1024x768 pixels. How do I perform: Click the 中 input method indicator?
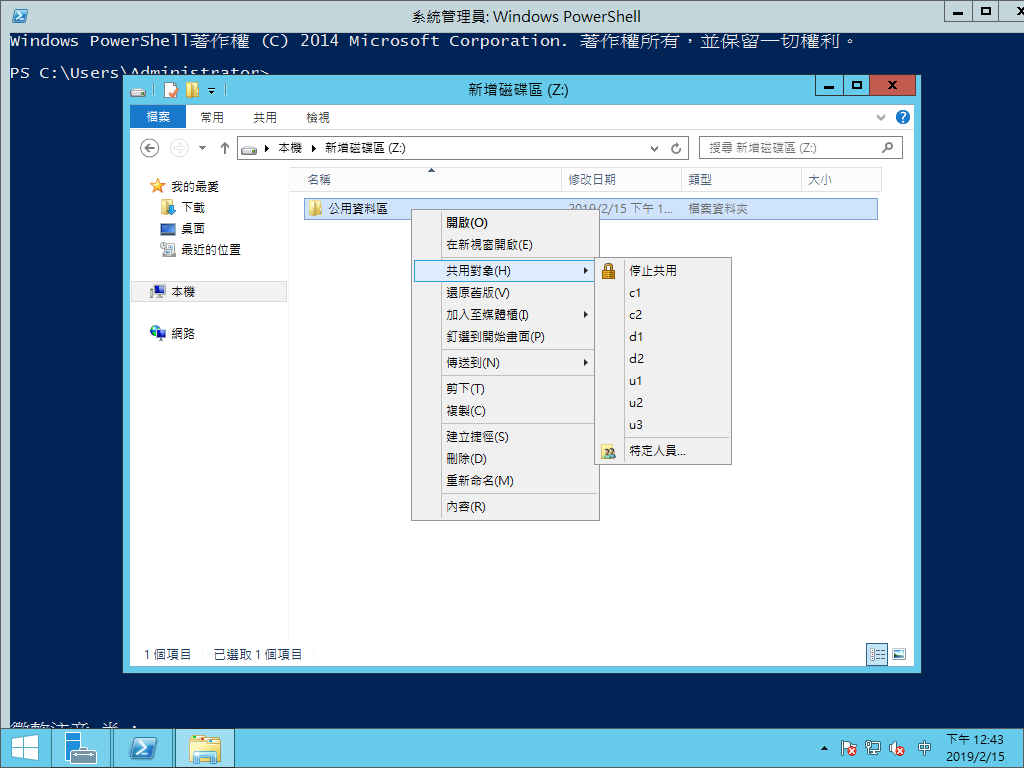pos(924,748)
